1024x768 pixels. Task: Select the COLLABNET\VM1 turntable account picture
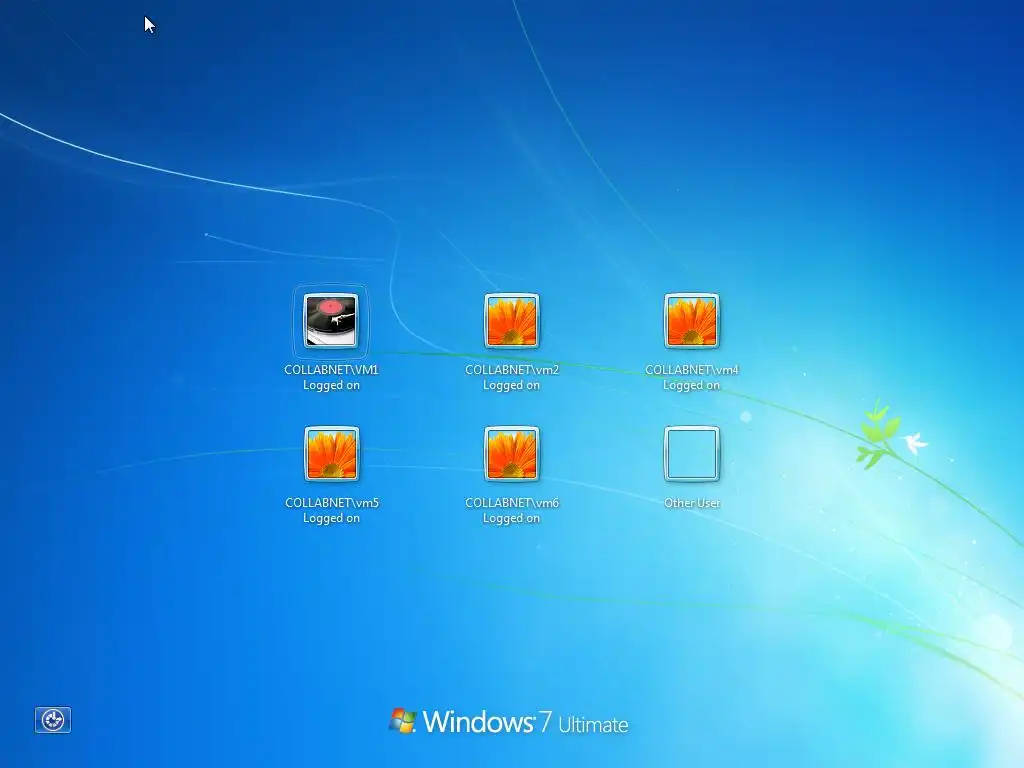(x=331, y=321)
